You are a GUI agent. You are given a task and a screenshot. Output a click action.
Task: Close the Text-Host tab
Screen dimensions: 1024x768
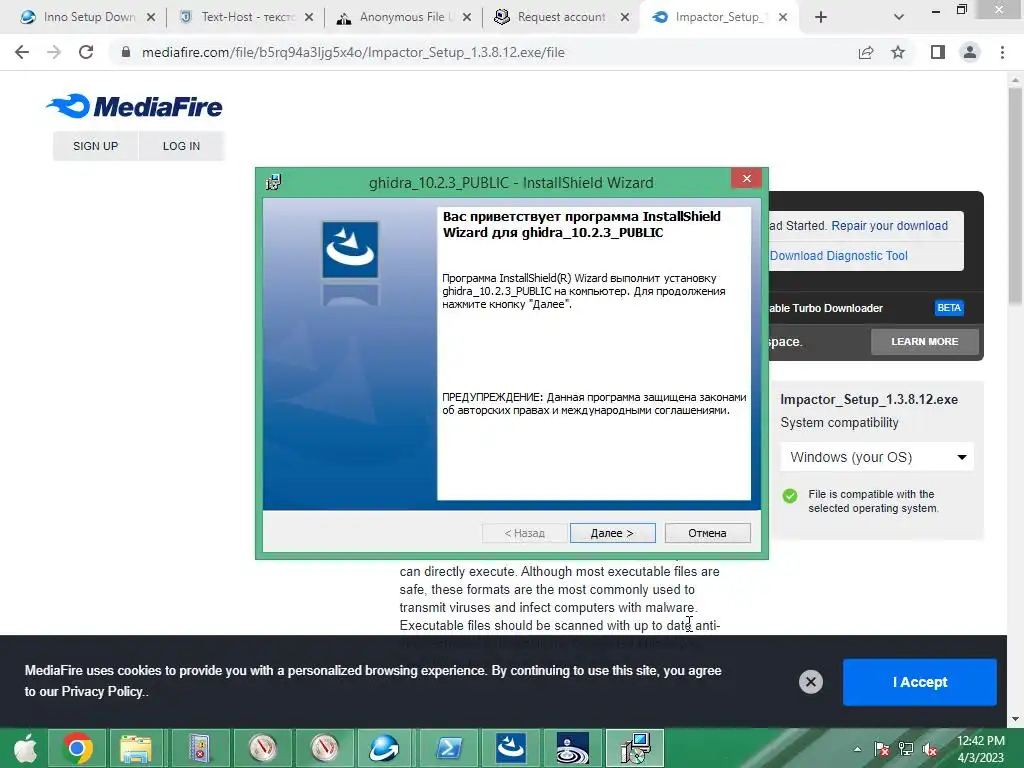click(309, 17)
